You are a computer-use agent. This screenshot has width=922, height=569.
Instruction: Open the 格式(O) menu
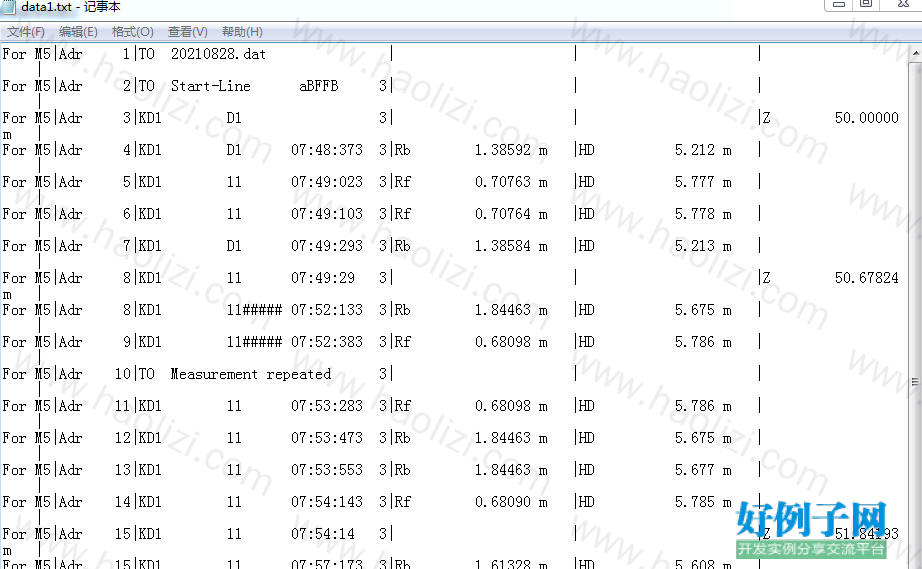(133, 32)
